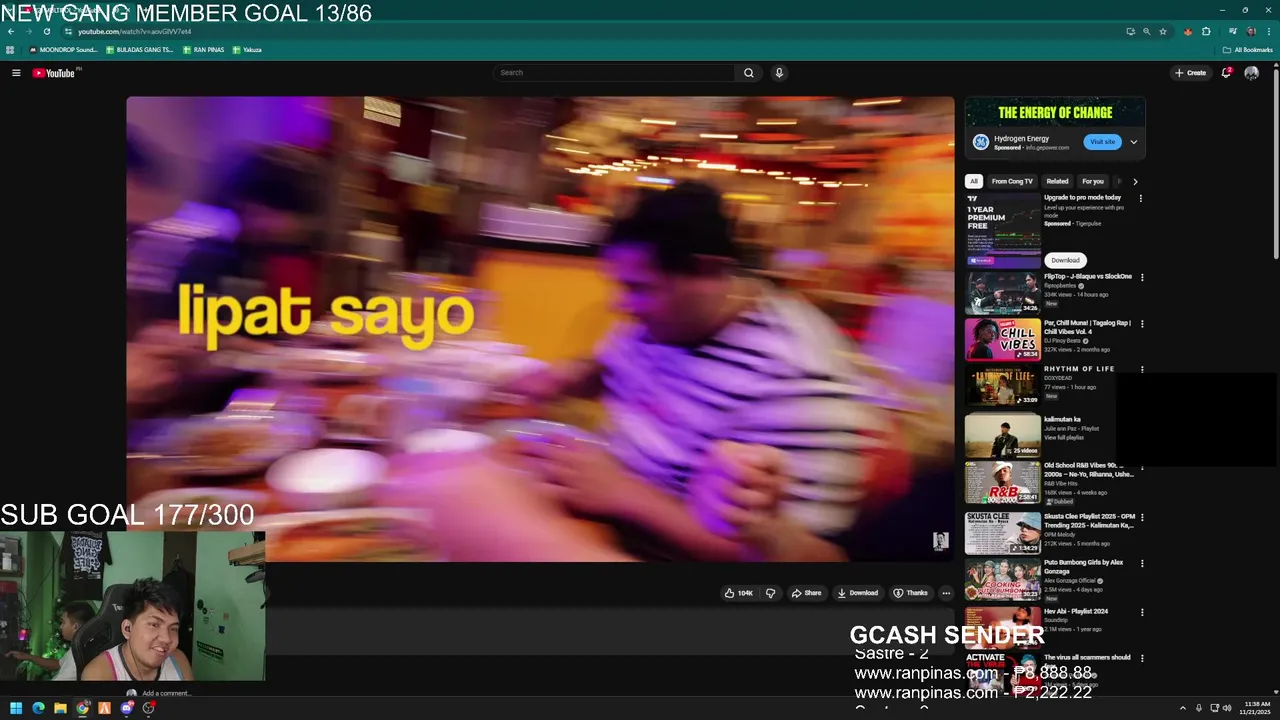
Task: Start voice search with the microphone icon
Action: point(779,73)
